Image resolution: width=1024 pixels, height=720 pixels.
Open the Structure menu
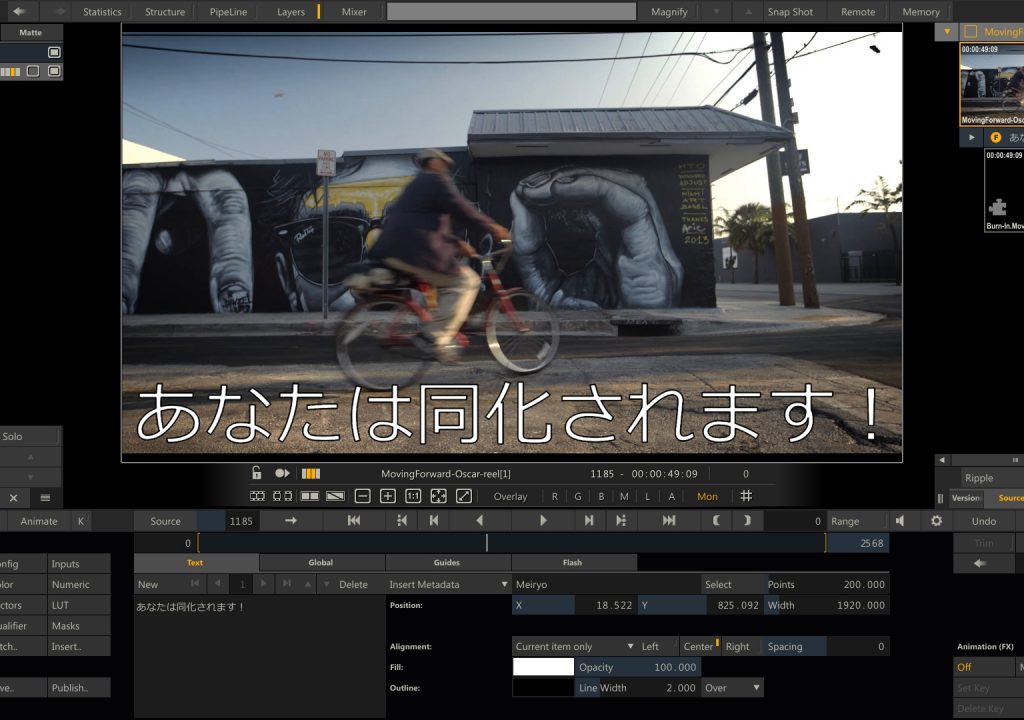click(165, 12)
